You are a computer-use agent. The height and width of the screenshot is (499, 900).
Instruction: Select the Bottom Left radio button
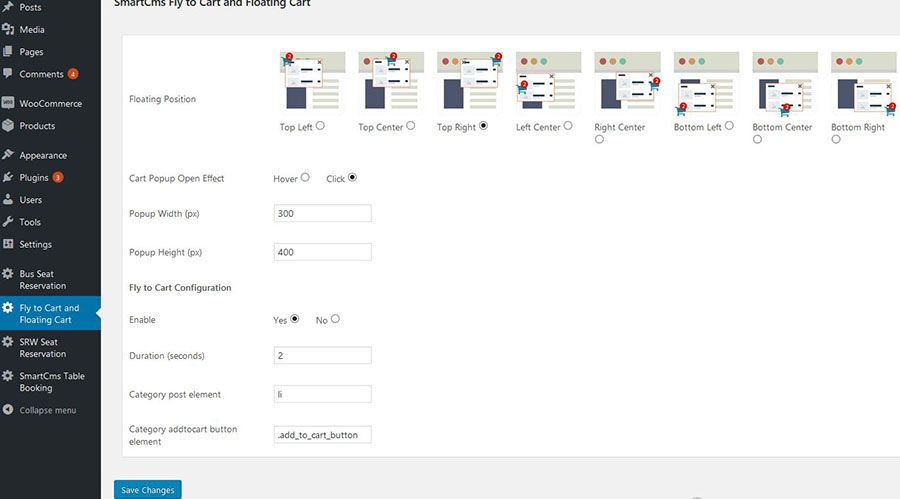729,126
